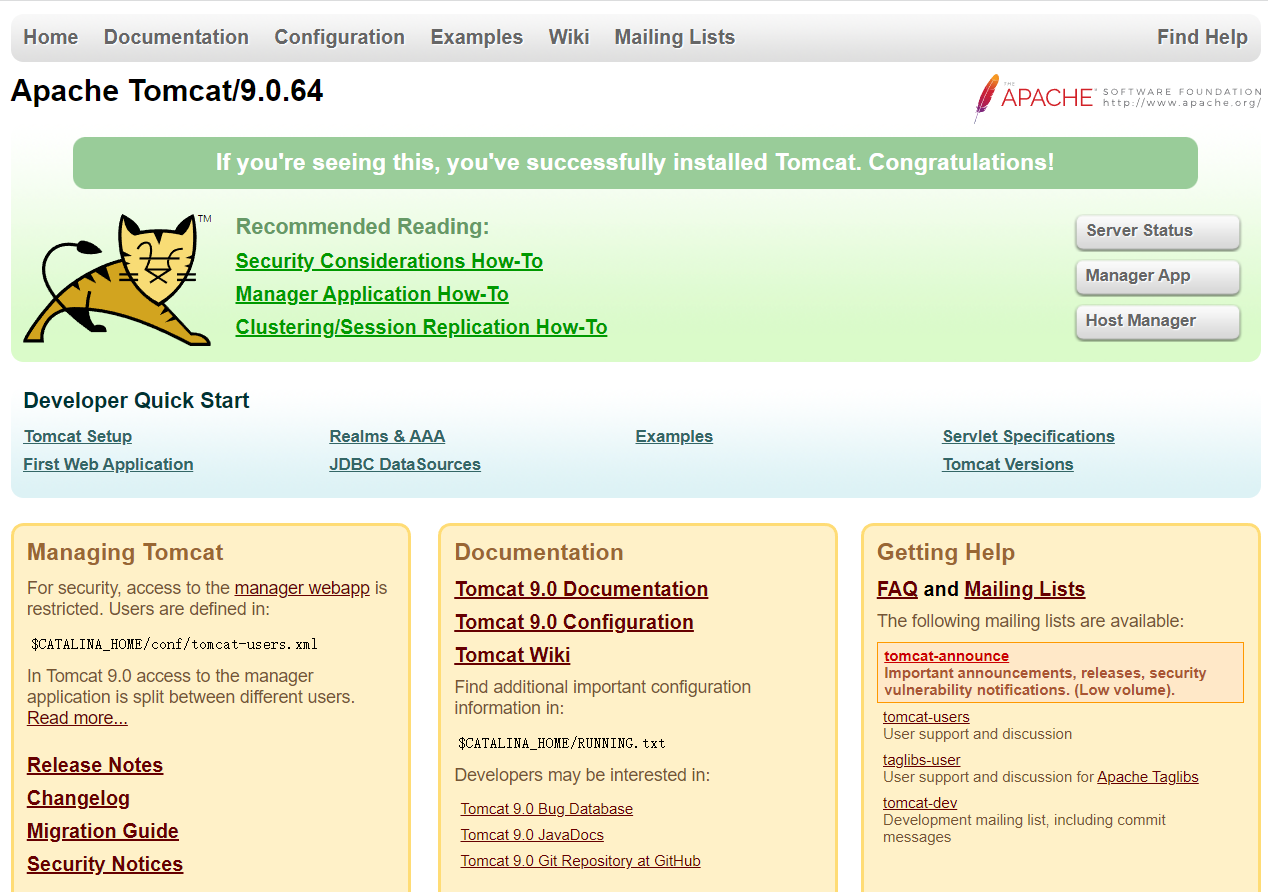The height and width of the screenshot is (892, 1268).
Task: Launch the Manager App
Action: pos(1157,276)
